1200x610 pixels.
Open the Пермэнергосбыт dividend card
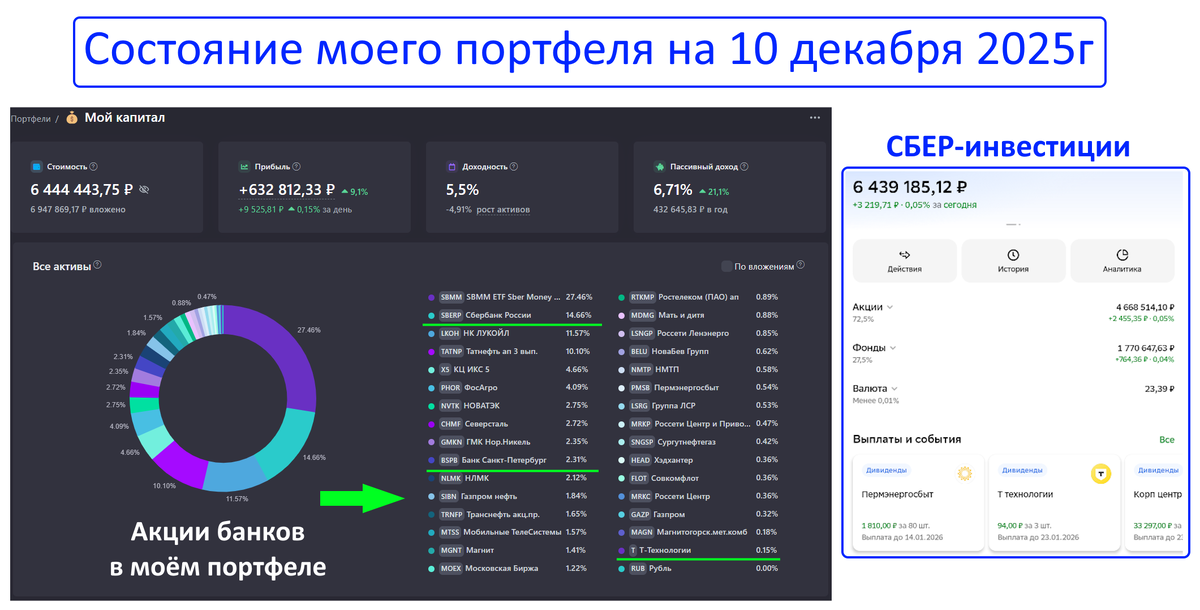(916, 503)
